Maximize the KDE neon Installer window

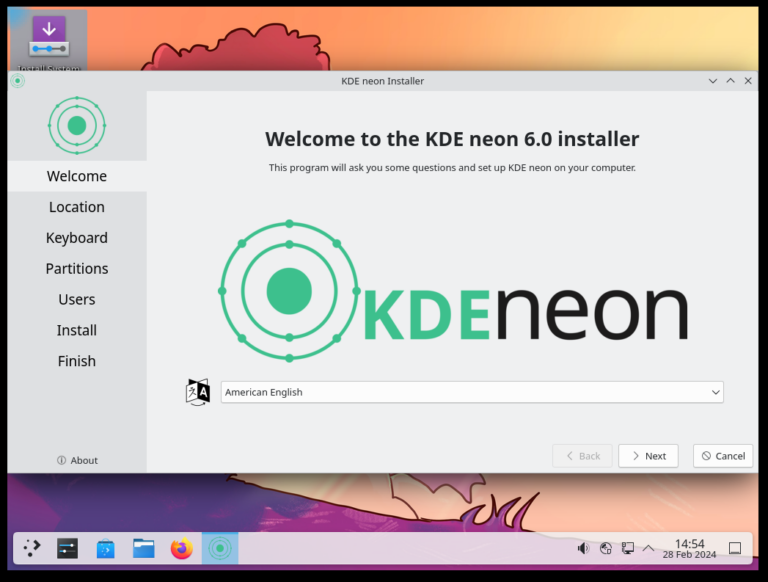tap(730, 81)
